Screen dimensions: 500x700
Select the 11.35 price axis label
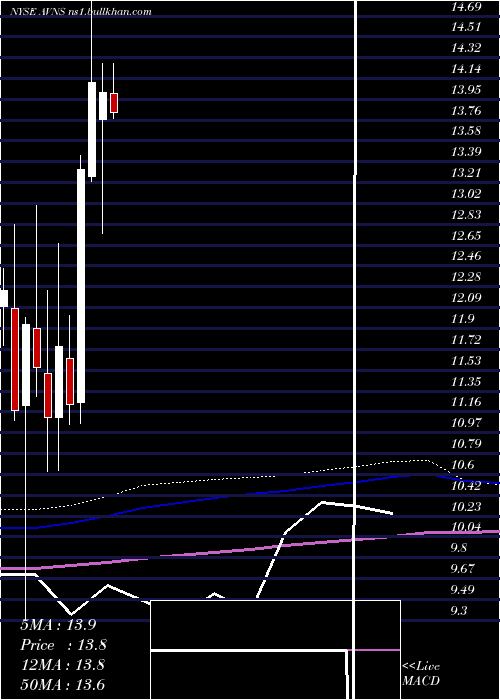[466, 381]
